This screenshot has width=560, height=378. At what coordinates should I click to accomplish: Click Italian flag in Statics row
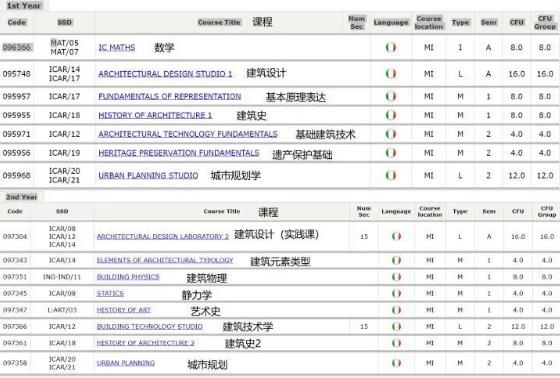tap(396, 293)
